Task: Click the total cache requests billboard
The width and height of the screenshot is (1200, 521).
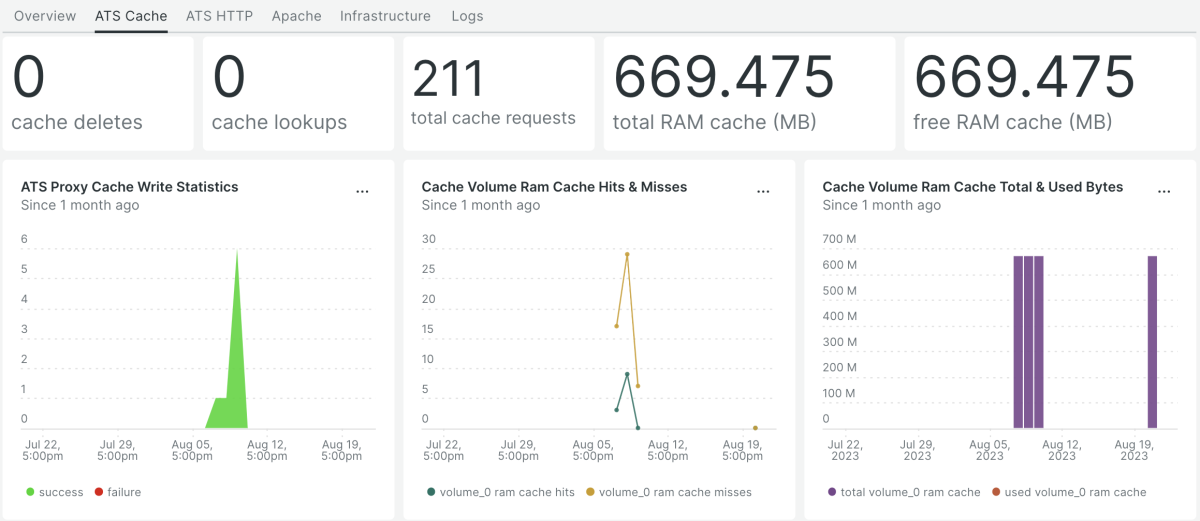Action: (498, 94)
